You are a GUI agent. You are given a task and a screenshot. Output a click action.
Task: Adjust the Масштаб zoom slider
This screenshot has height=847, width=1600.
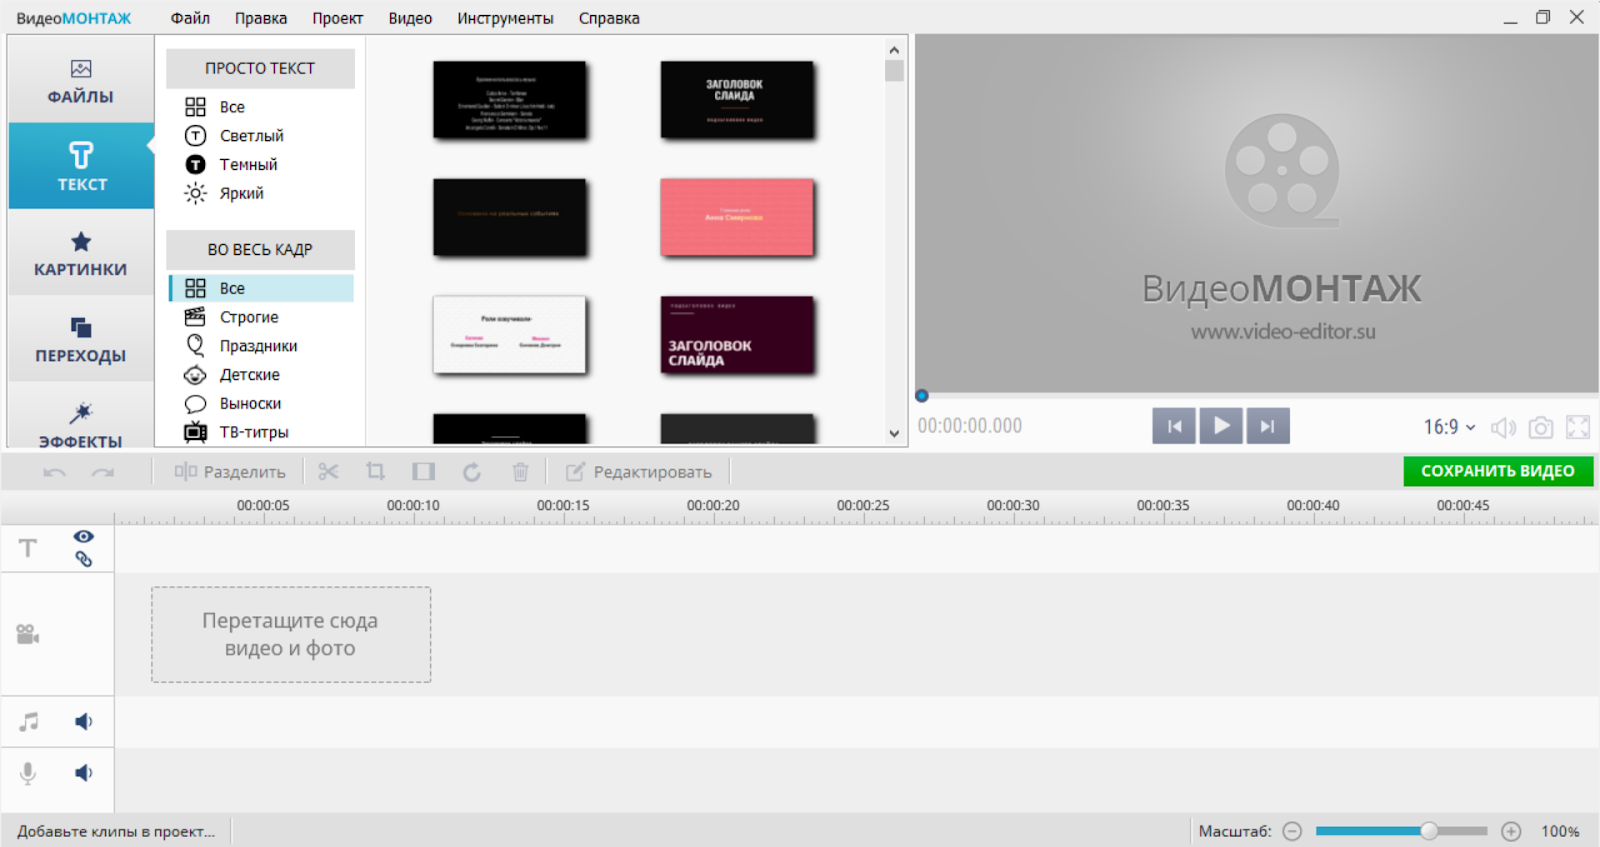[x=1429, y=831]
